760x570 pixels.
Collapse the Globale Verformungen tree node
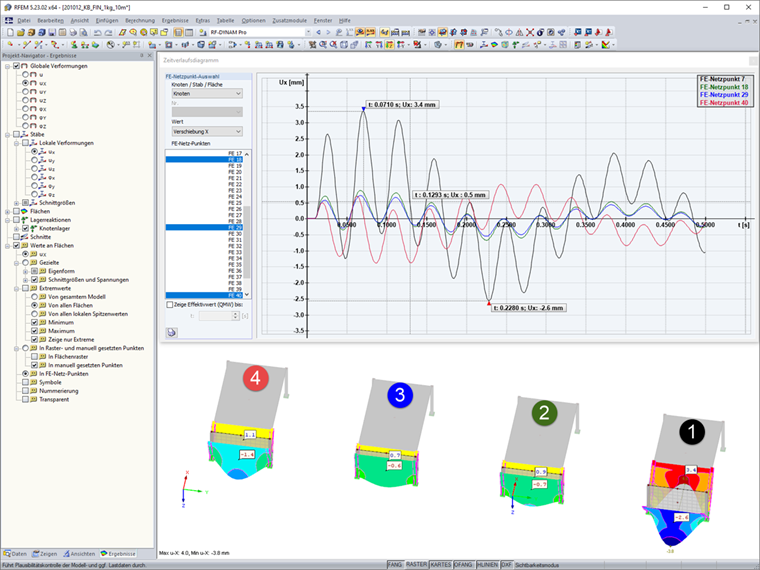(x=7, y=66)
